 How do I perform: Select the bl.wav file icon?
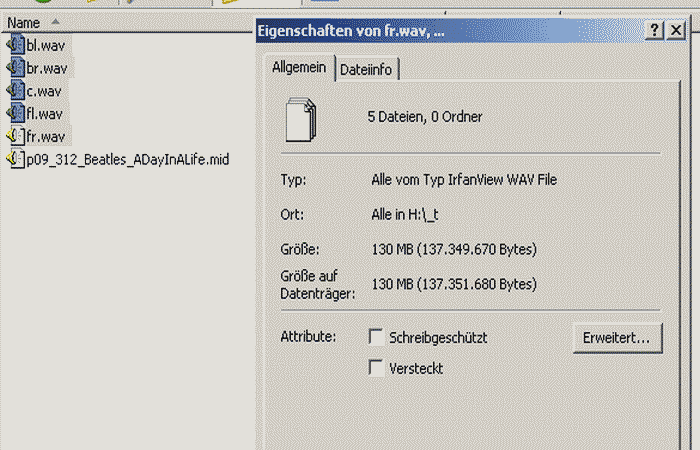point(15,45)
